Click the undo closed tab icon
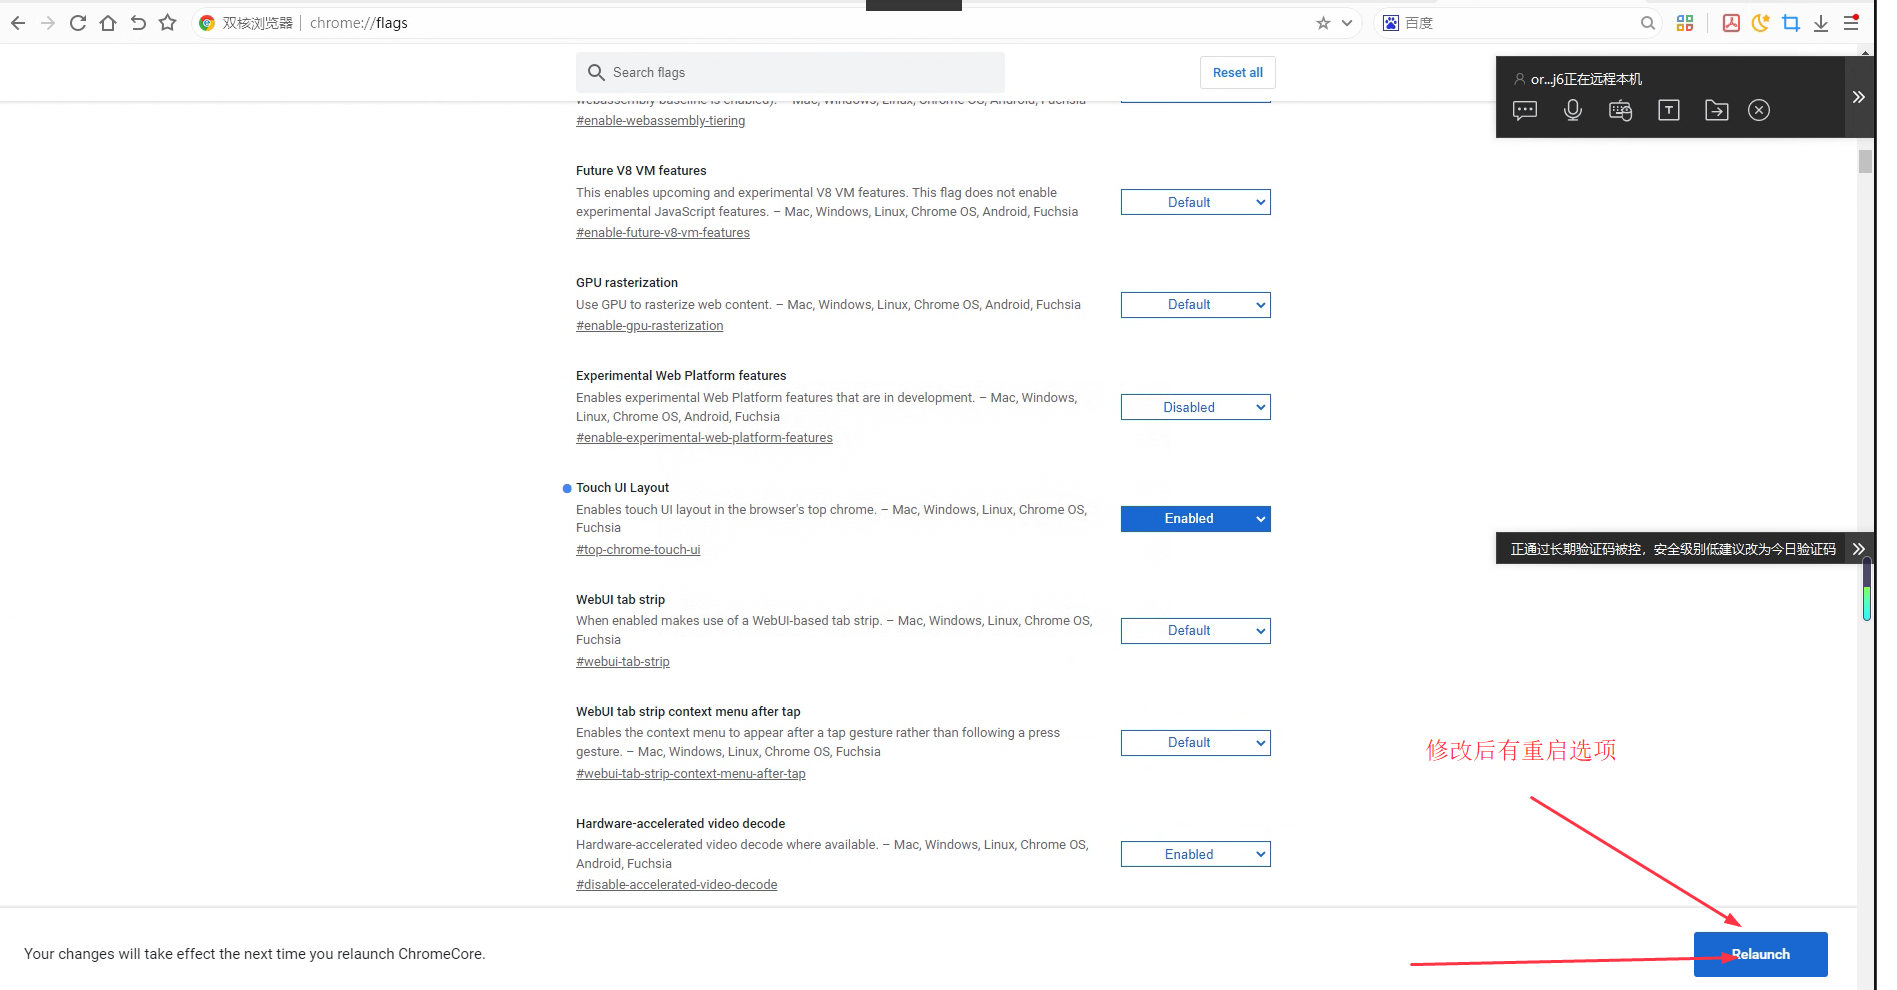1897x990 pixels. [138, 23]
